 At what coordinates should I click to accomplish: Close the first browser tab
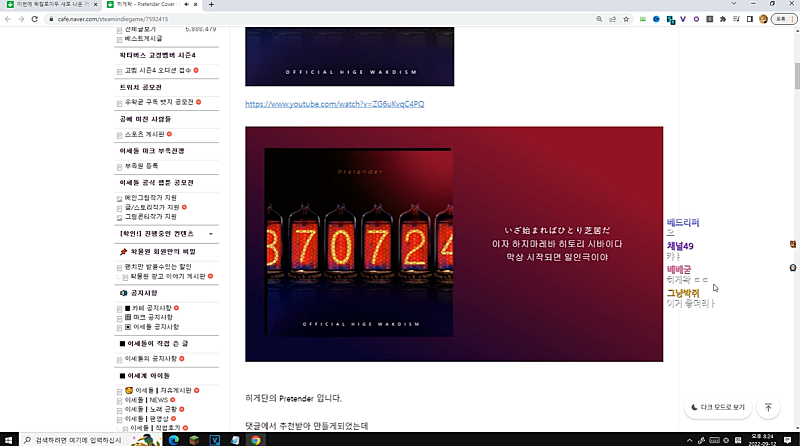tap(95, 4)
